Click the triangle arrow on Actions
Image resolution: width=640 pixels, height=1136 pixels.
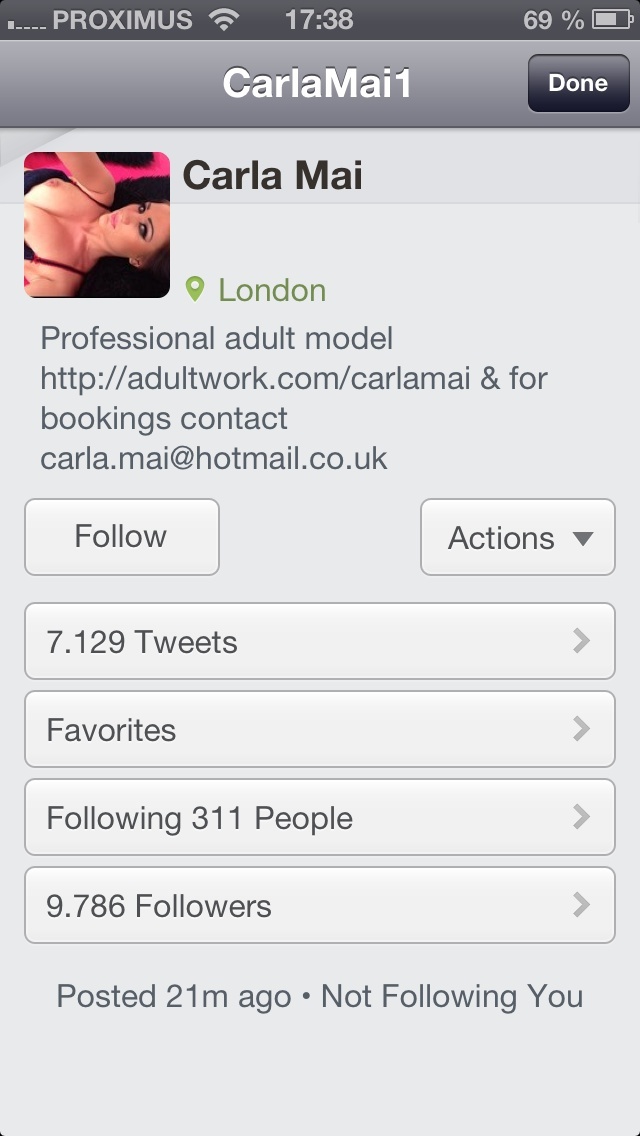click(x=583, y=538)
